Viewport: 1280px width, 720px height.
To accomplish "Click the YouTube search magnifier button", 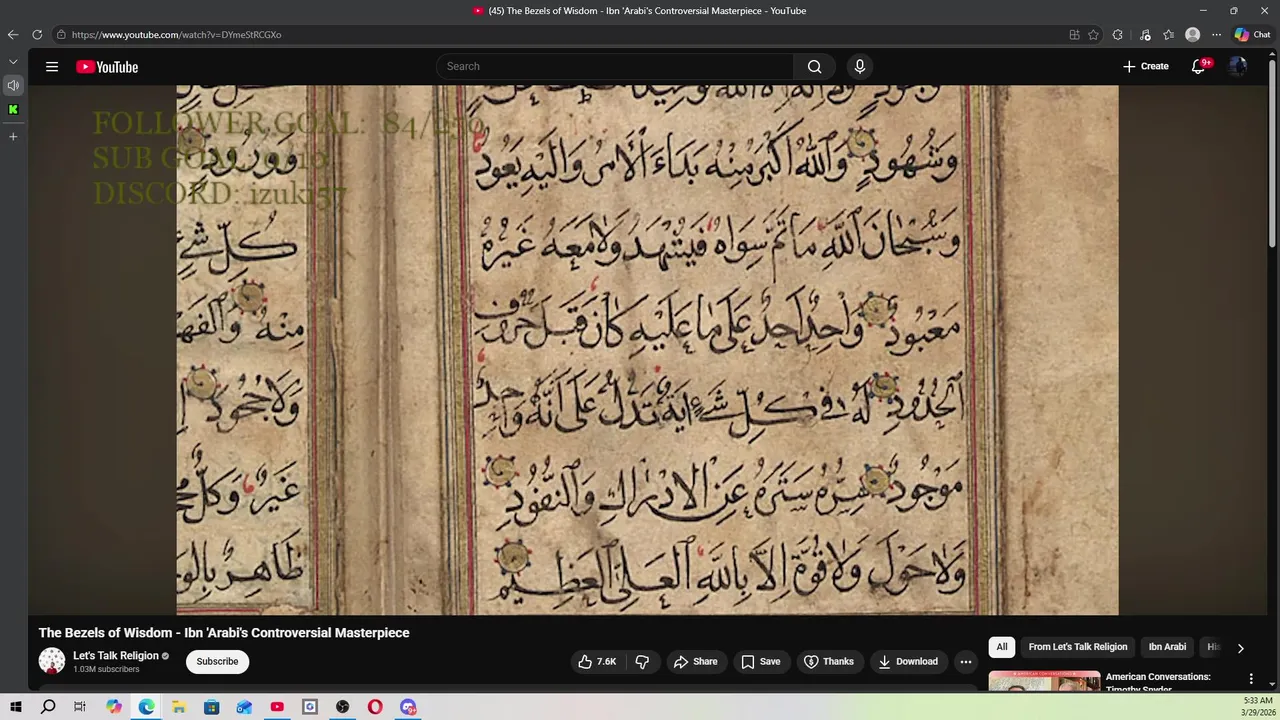I will pyautogui.click(x=815, y=67).
